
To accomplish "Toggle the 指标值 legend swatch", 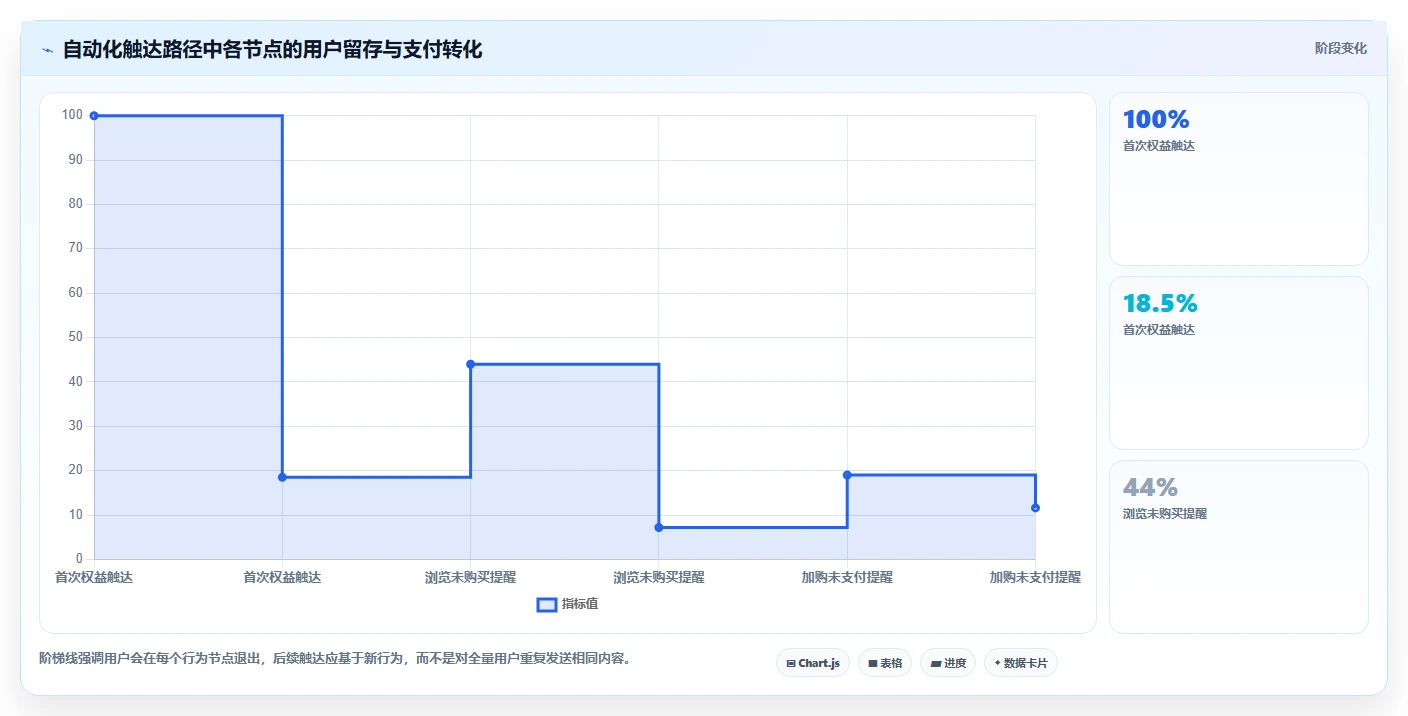I will (x=546, y=604).
